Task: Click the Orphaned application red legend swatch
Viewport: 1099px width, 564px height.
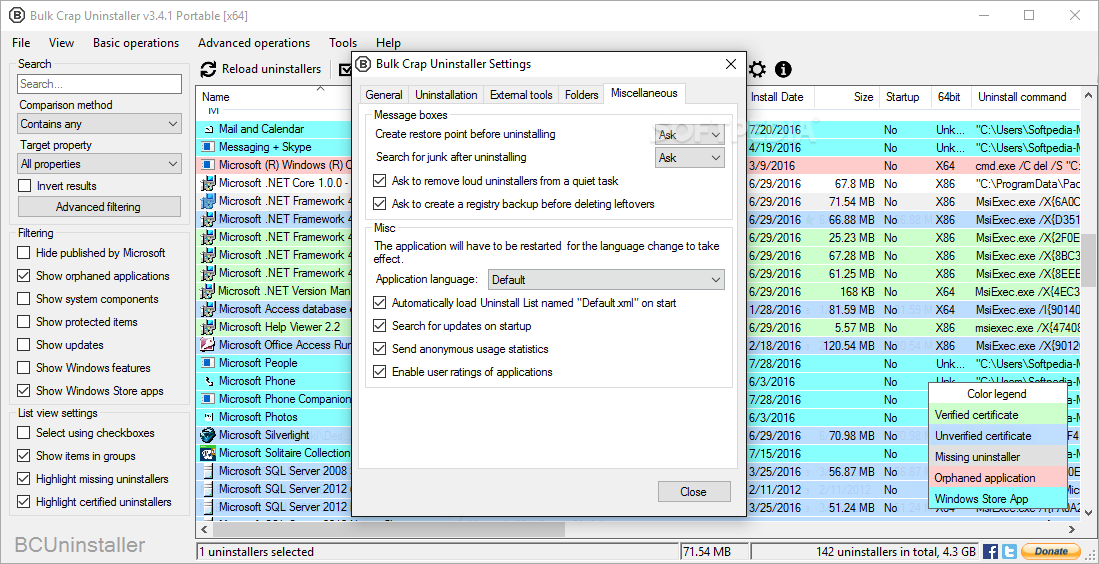Action: click(997, 479)
